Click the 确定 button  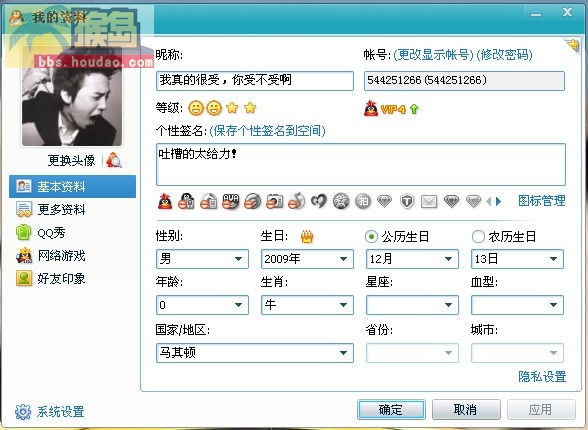click(x=391, y=410)
